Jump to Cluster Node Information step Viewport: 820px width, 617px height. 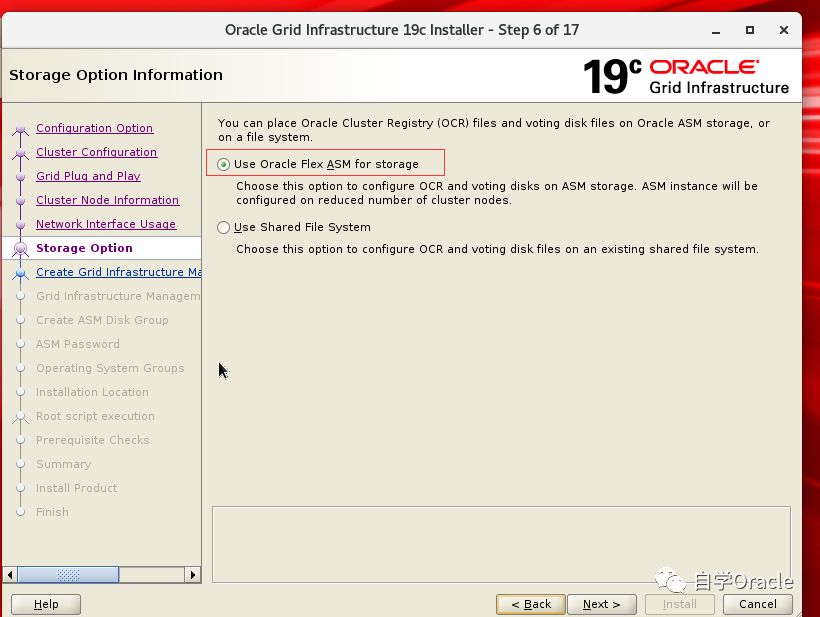pyautogui.click(x=107, y=200)
